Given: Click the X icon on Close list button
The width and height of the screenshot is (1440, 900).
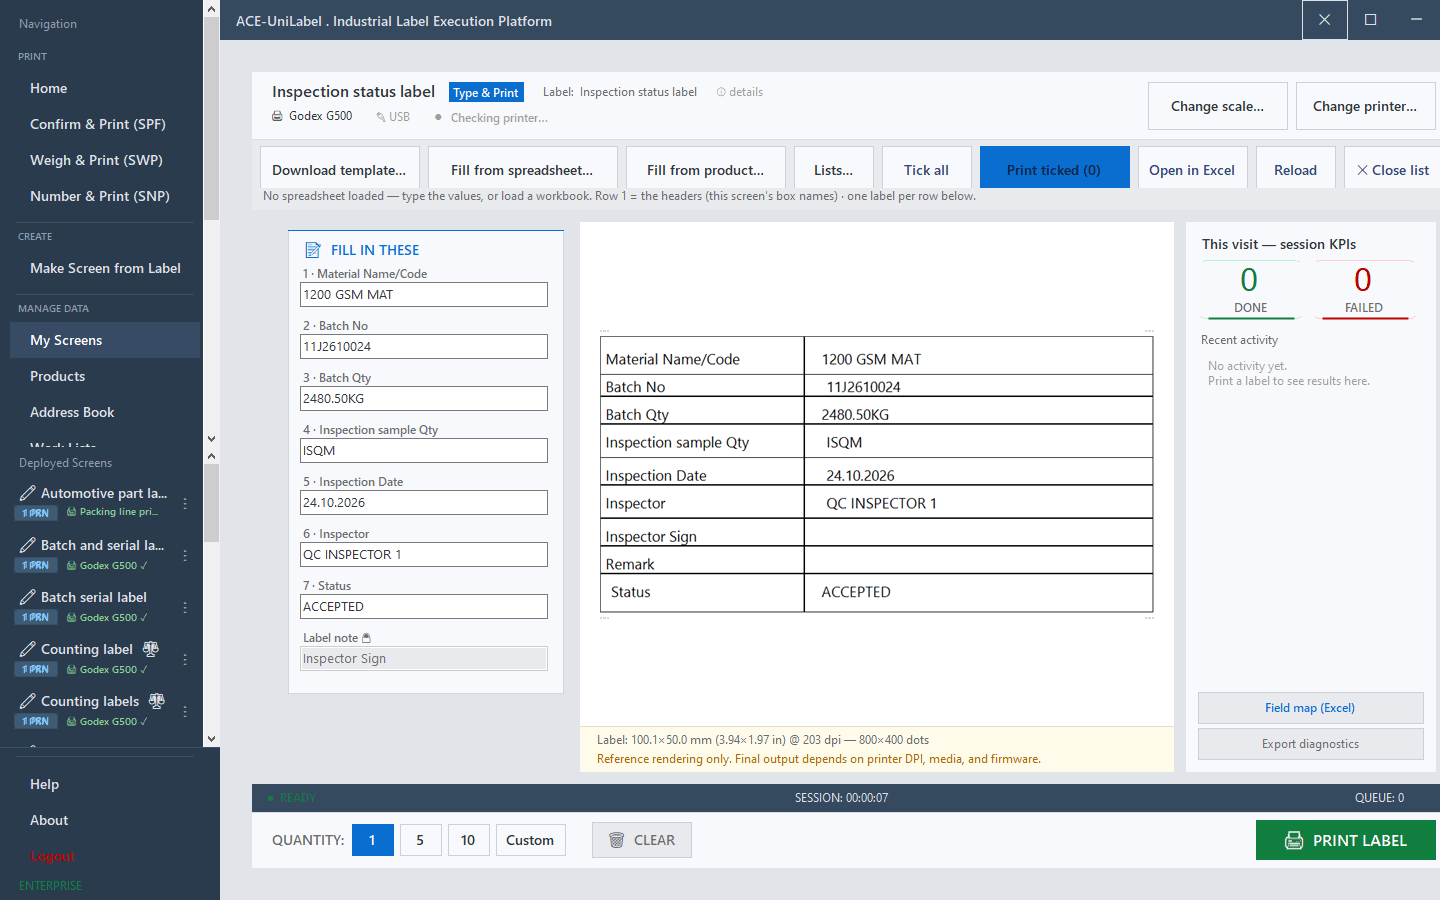Looking at the screenshot, I should pyautogui.click(x=1362, y=170).
